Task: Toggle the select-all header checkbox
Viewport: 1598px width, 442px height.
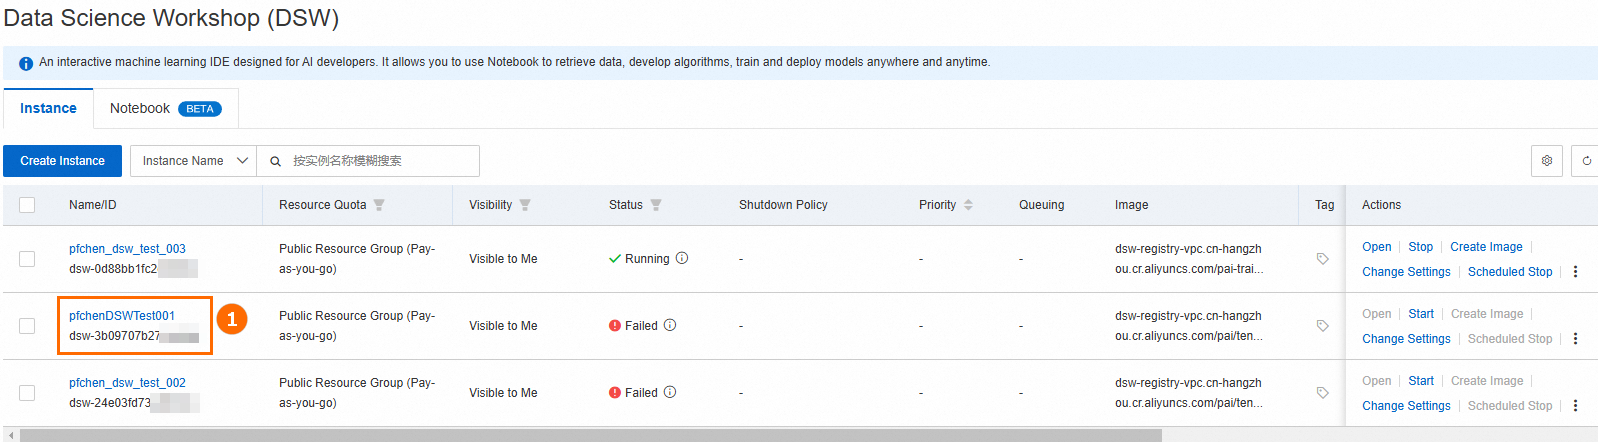Action: (27, 205)
